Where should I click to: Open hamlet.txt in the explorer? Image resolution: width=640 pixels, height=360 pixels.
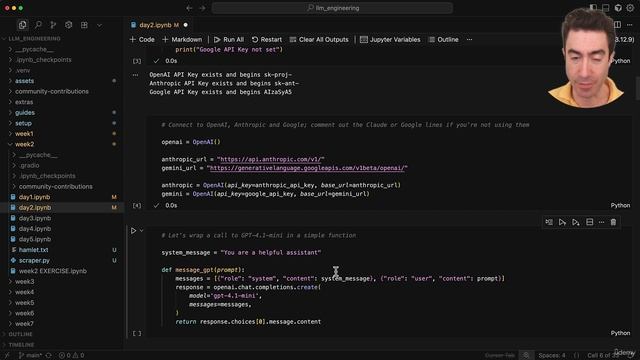[x=33, y=250]
